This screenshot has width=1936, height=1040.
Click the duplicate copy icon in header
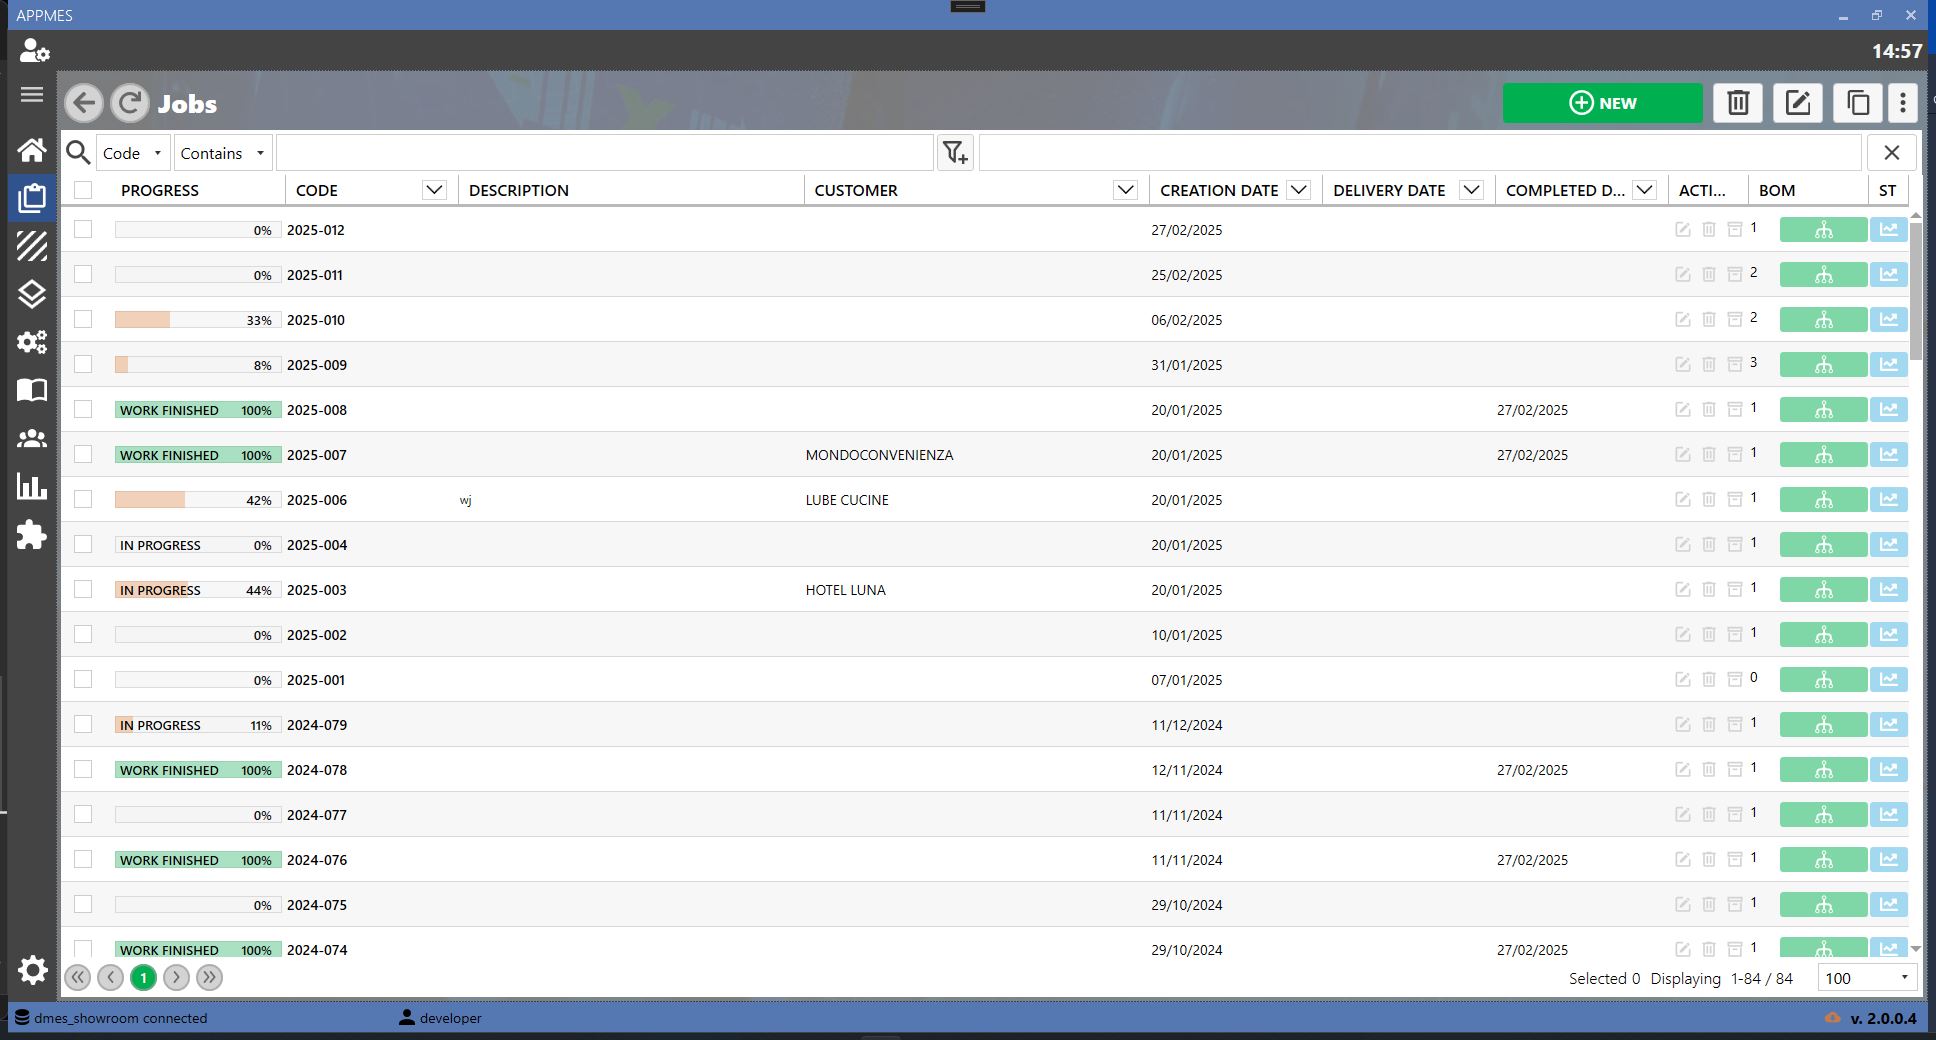1857,103
